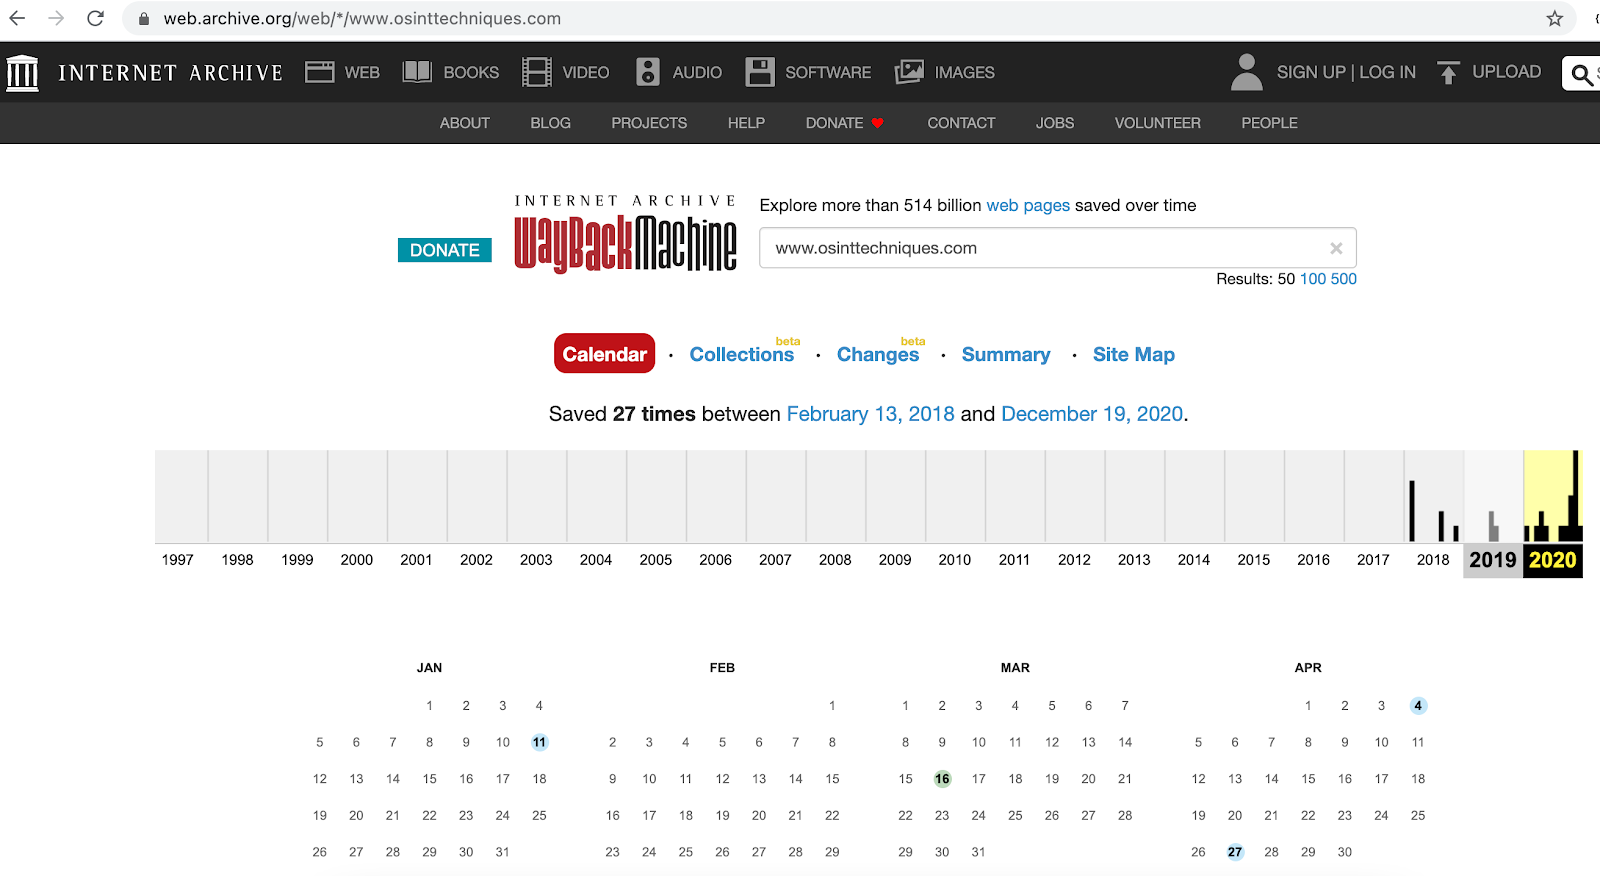Open the ABOUT menu item
Viewport: 1600px width, 876px height.
click(x=465, y=123)
